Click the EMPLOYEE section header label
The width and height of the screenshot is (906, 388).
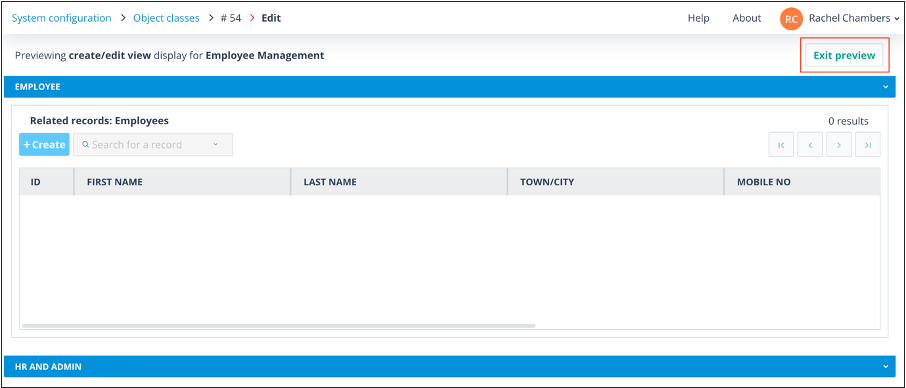tap(38, 87)
